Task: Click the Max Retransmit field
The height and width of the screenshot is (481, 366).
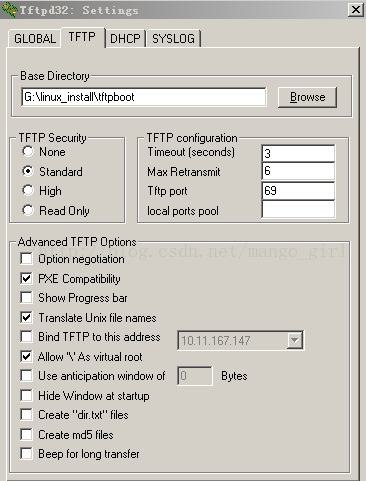Action: click(x=298, y=171)
